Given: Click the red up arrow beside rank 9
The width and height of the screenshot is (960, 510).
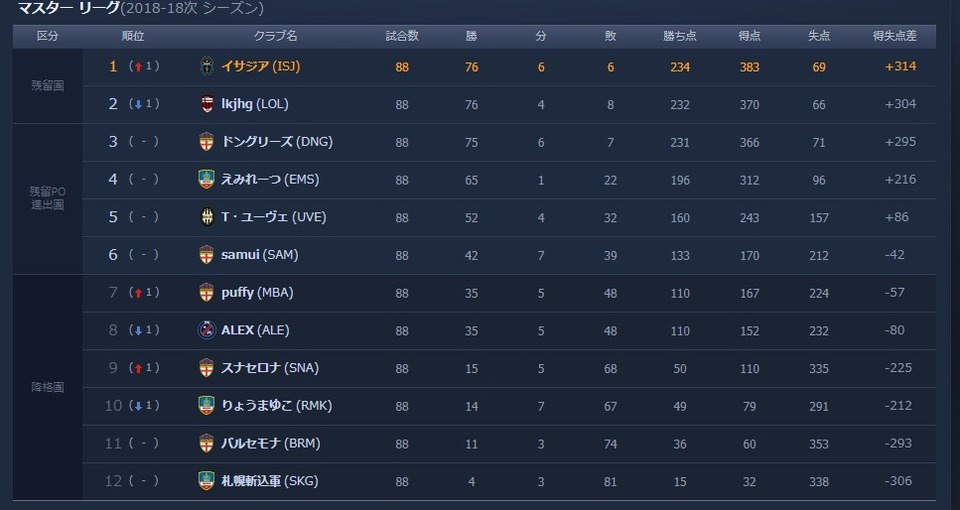Looking at the screenshot, I should (138, 368).
